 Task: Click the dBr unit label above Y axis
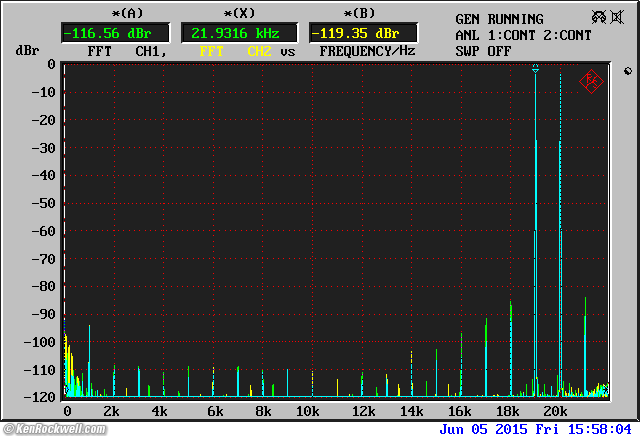27,50
